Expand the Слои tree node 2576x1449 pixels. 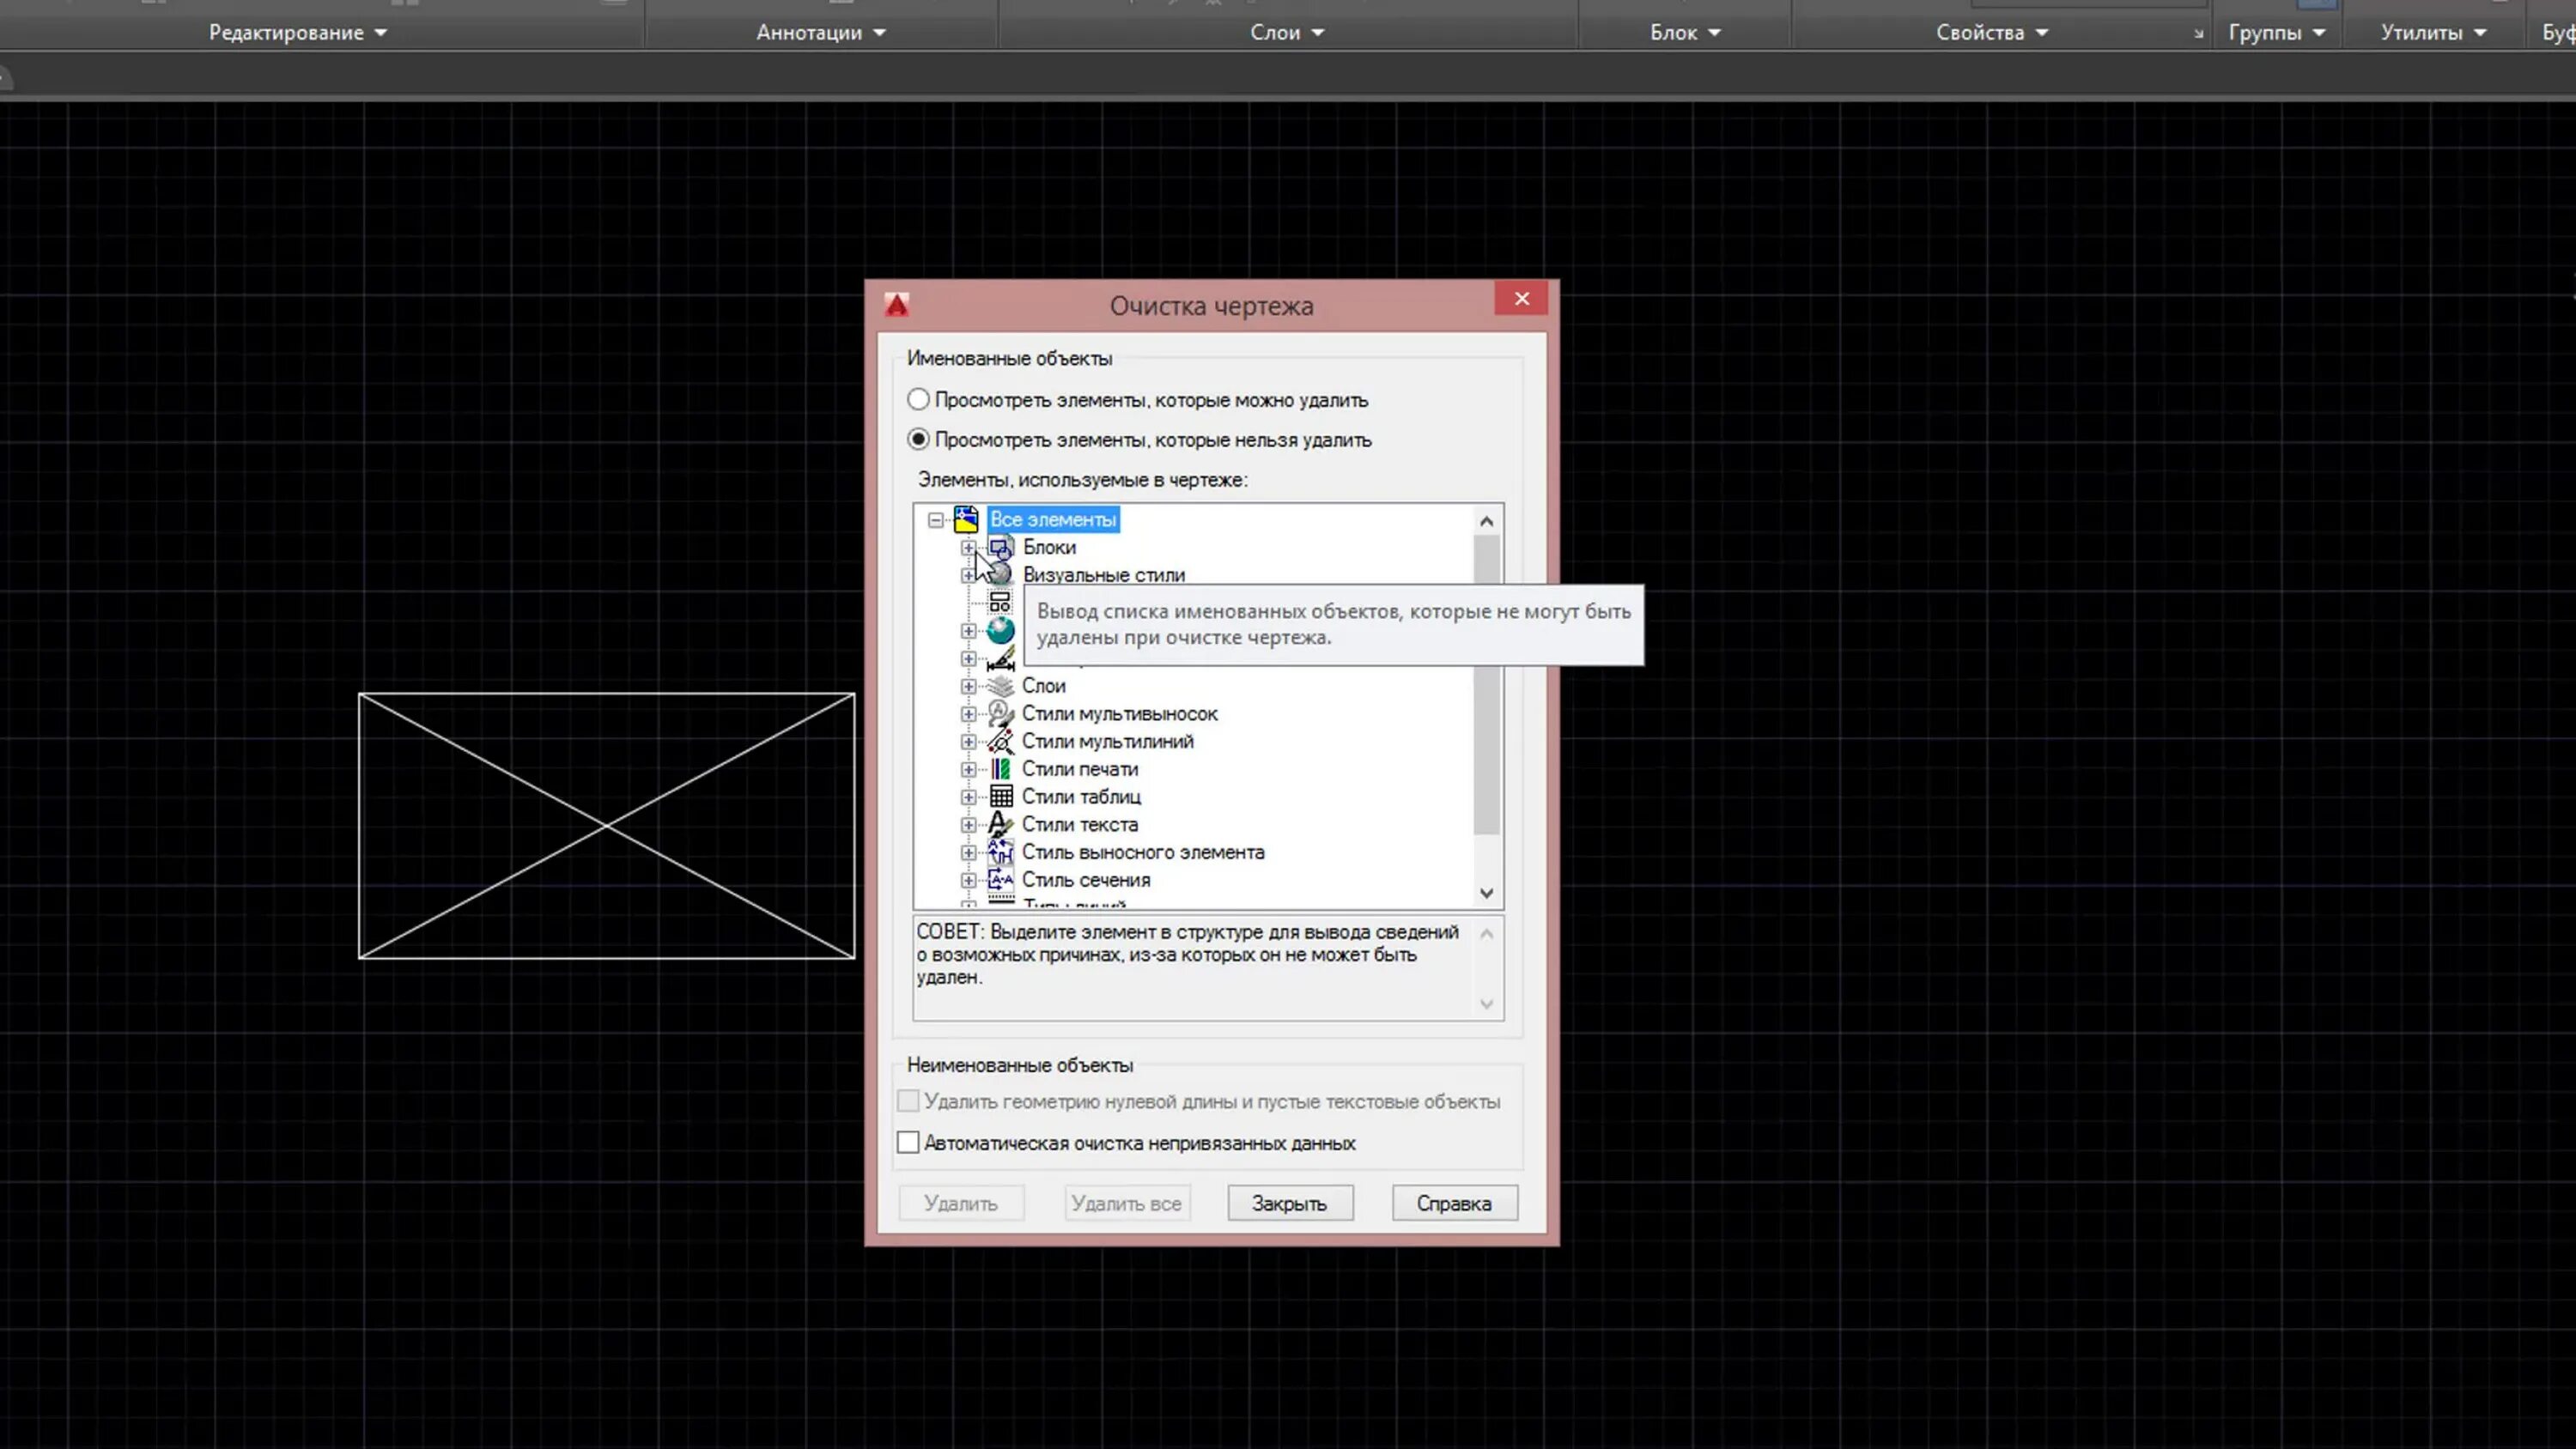(x=968, y=686)
